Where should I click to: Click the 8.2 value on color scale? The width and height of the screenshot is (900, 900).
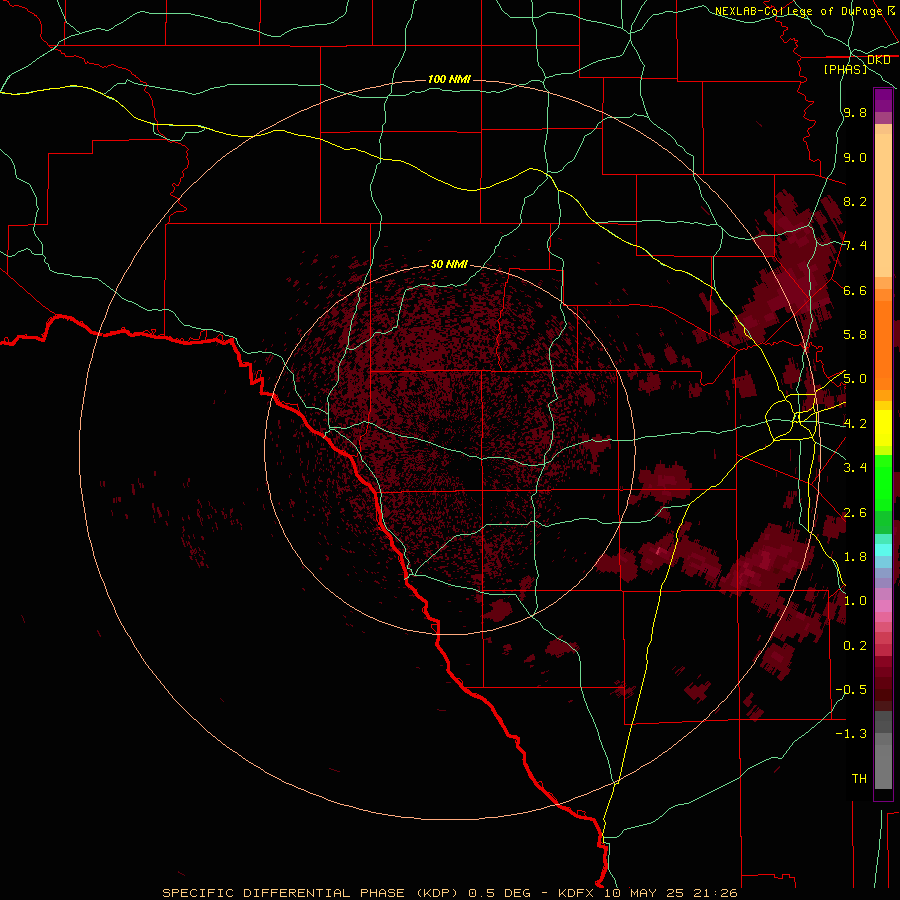tap(855, 201)
